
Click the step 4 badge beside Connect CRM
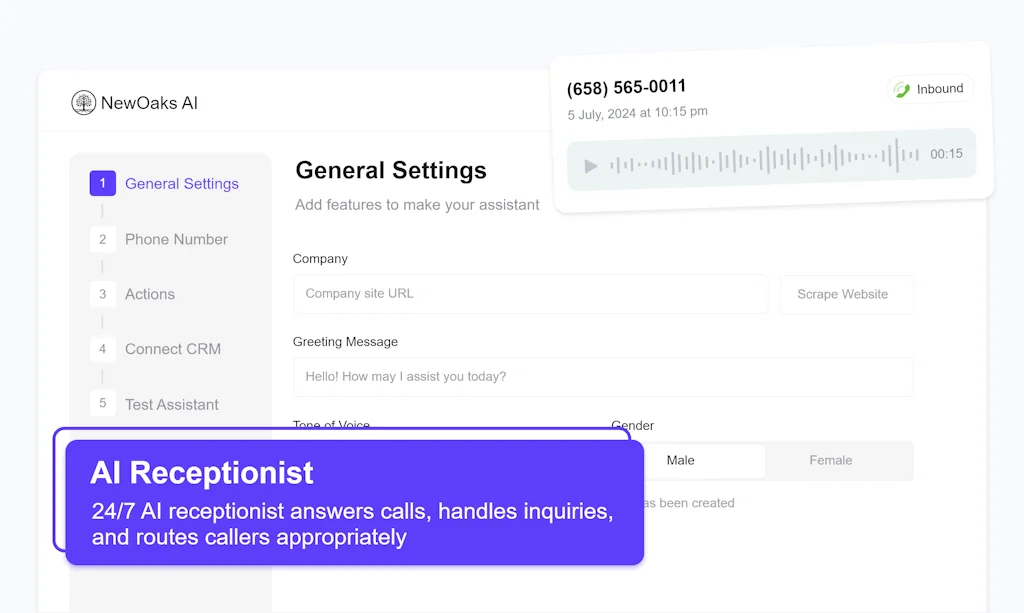click(103, 349)
